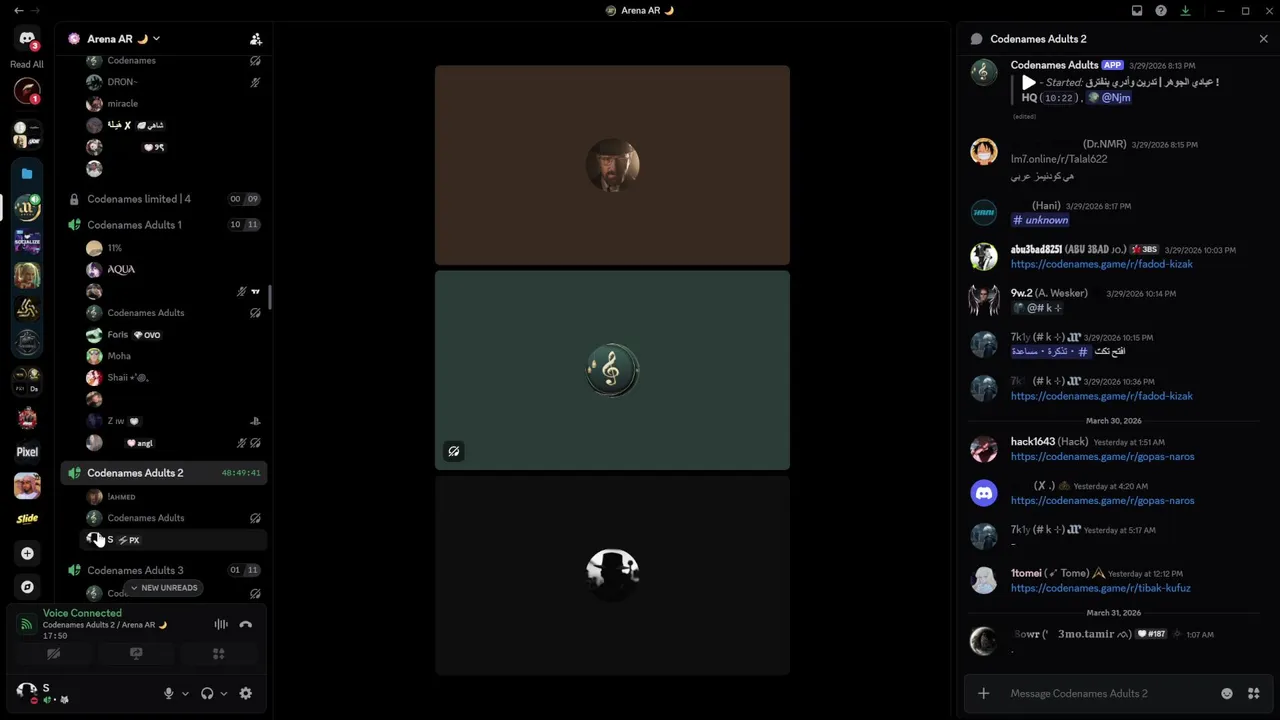Open User Settings gear

click(x=246, y=693)
